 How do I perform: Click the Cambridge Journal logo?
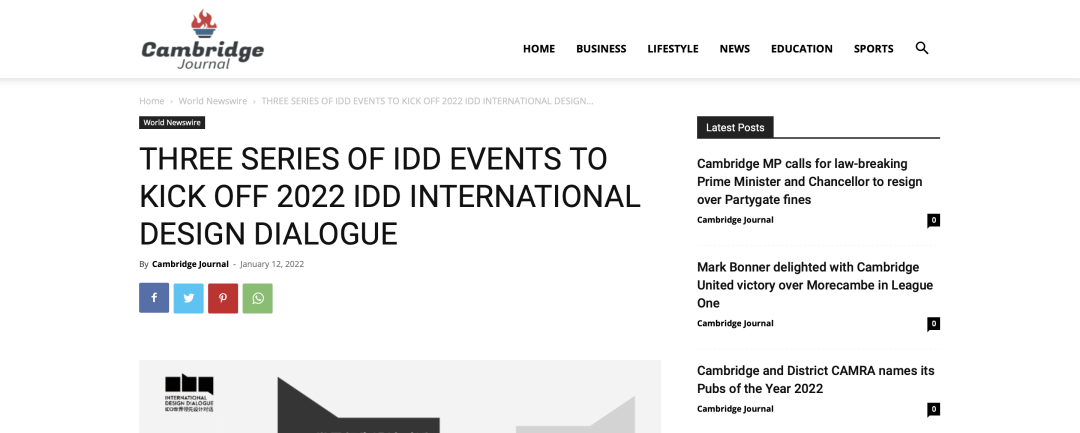point(202,39)
